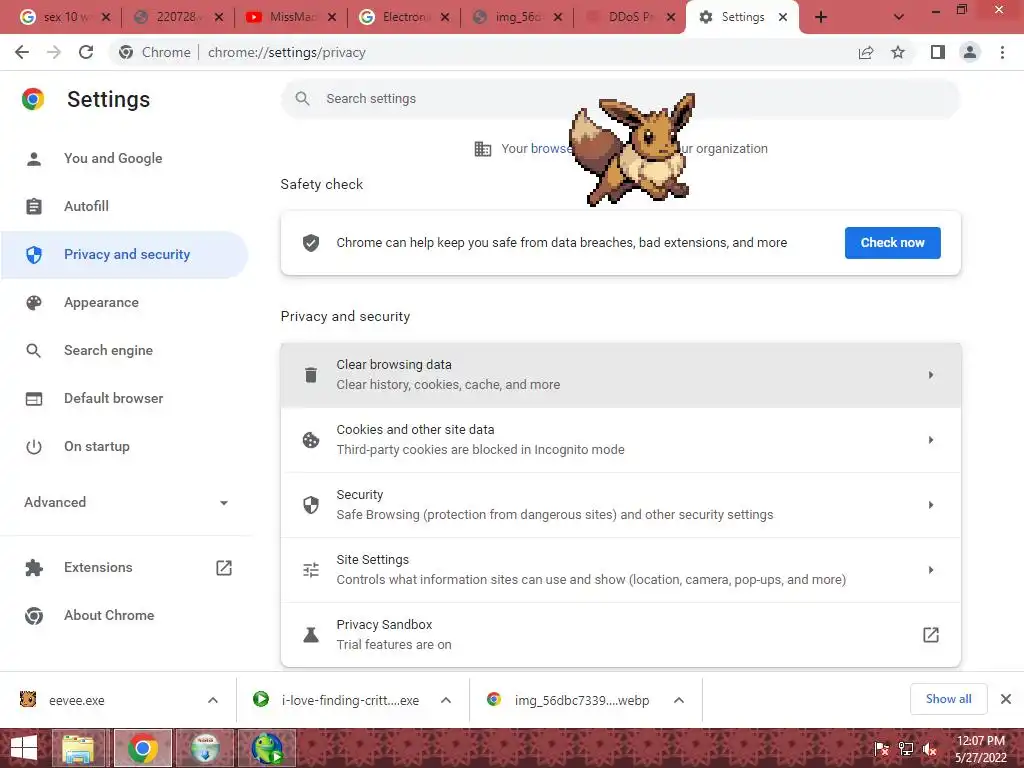Open About Chrome page
This screenshot has width=1024, height=768.
point(124,615)
